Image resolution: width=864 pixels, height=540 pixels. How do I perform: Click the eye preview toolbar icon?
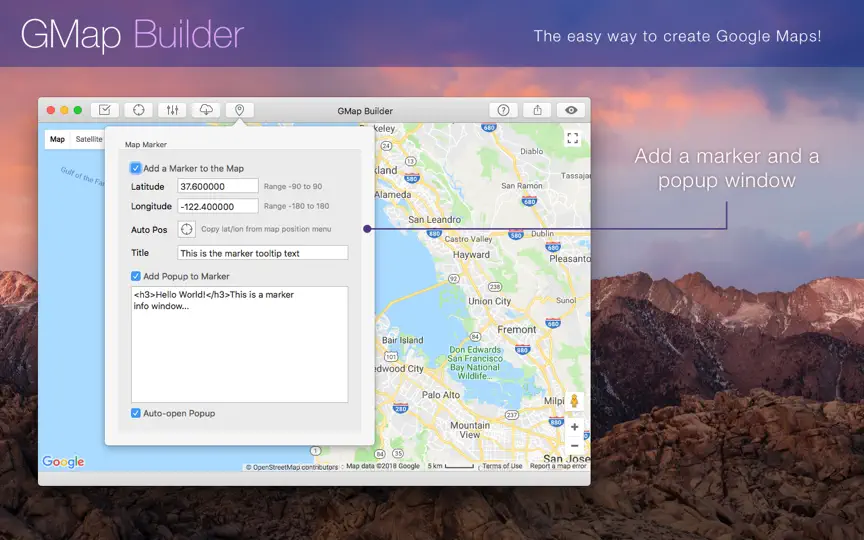[x=571, y=110]
